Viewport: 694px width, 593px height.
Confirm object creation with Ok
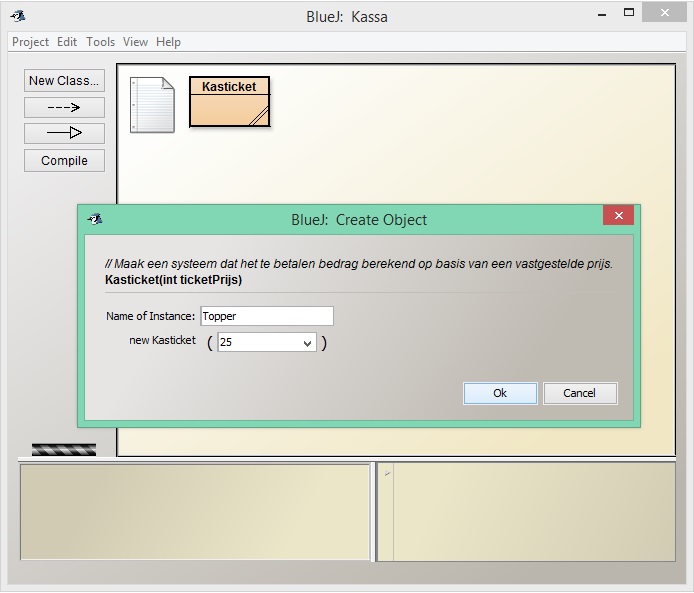point(500,393)
